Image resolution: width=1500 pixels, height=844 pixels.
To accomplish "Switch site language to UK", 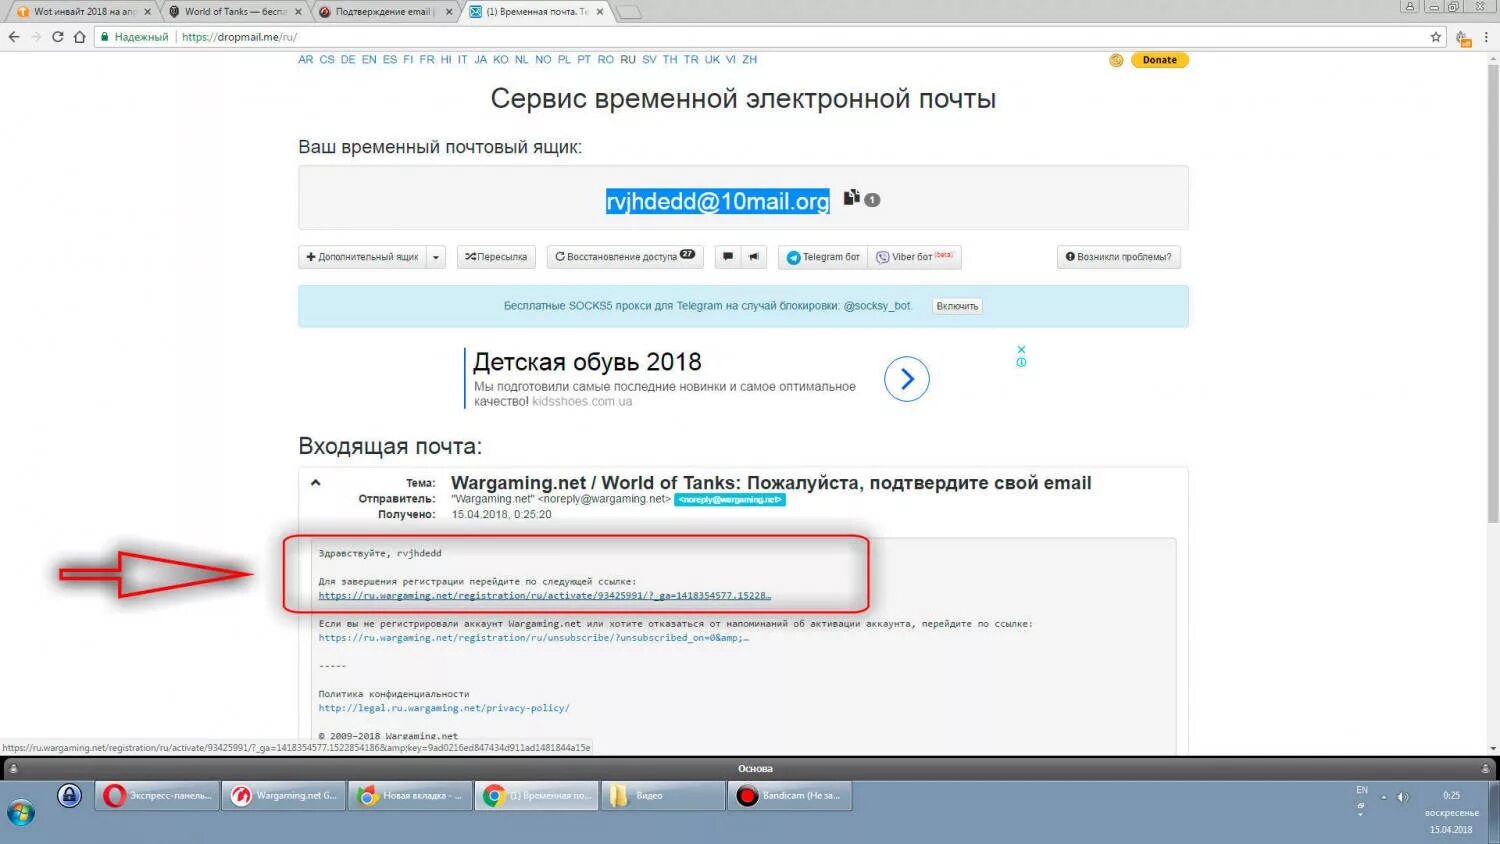I will click(x=712, y=60).
